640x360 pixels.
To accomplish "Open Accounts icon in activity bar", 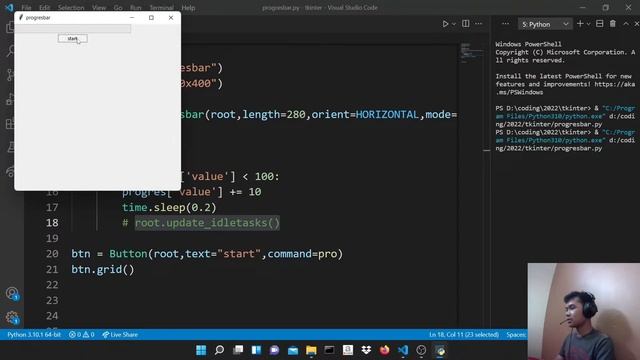I will [12, 293].
